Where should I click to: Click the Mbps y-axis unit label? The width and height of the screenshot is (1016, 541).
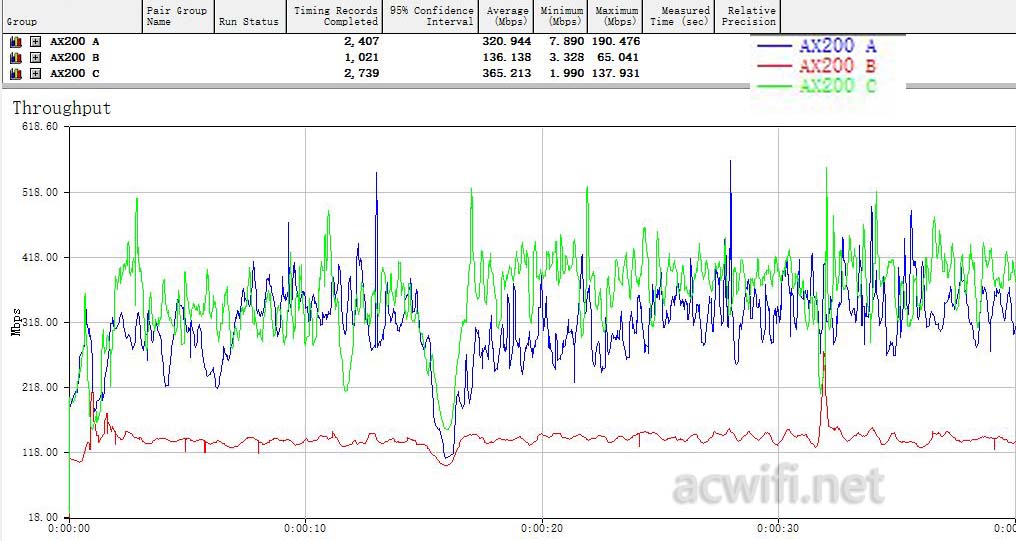[x=16, y=322]
